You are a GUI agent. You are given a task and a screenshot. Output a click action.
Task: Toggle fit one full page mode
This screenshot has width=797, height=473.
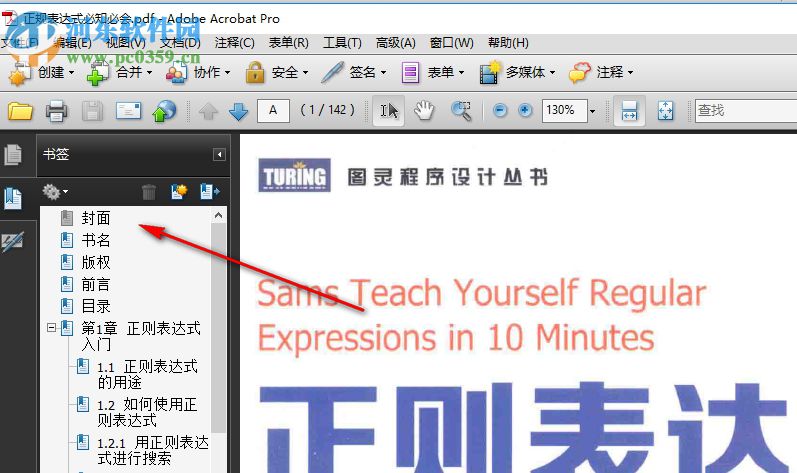coord(665,110)
